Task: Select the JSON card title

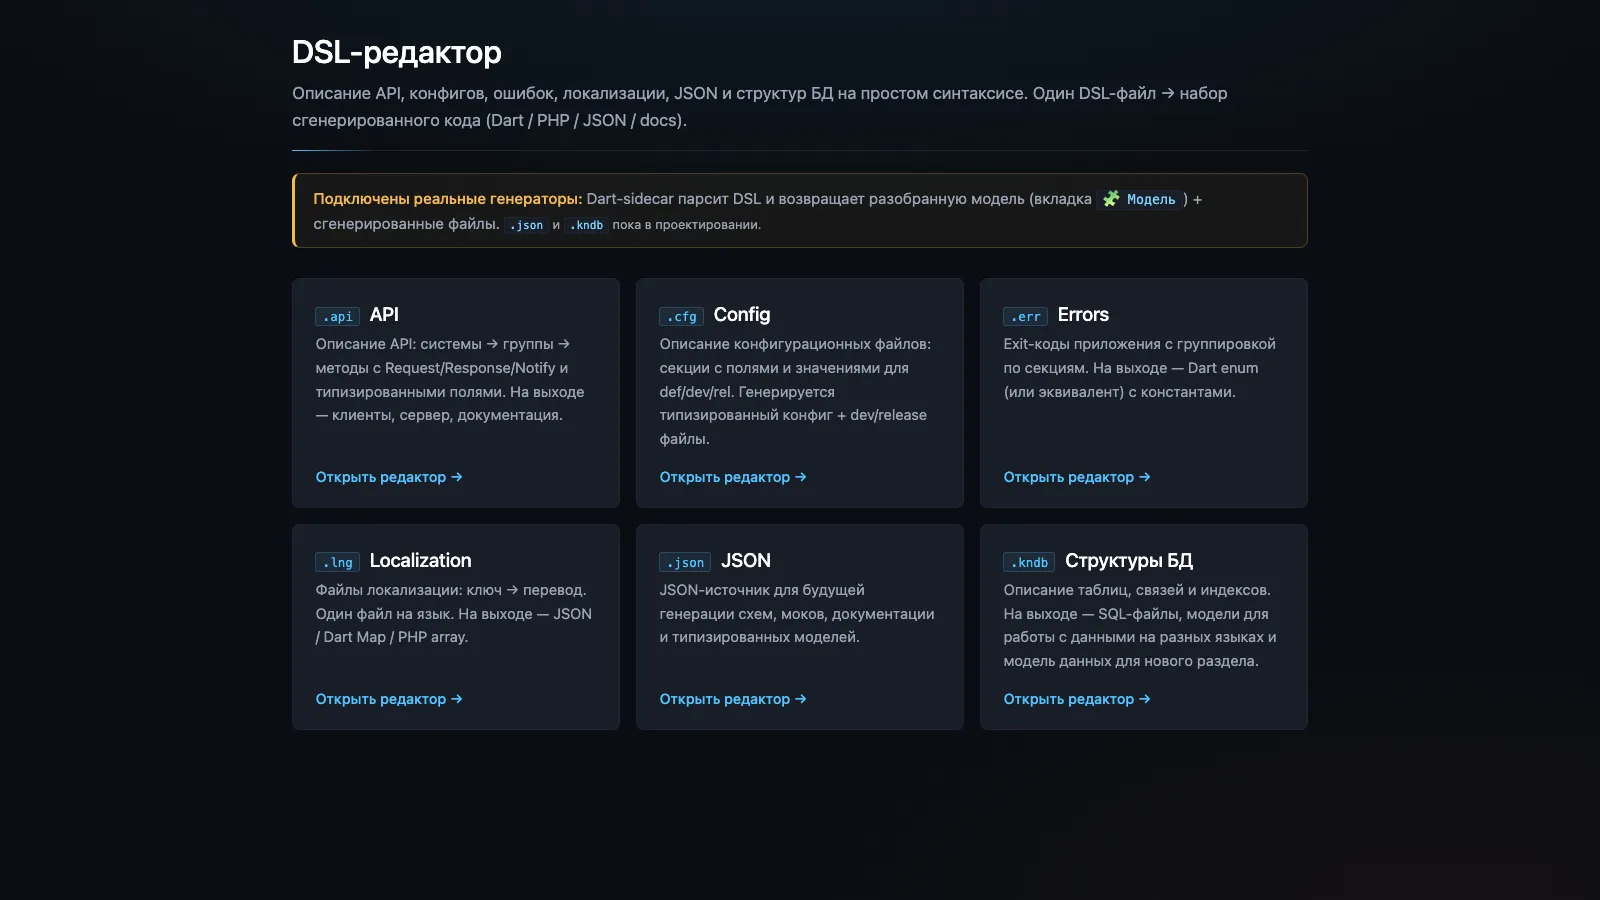Action: (746, 561)
